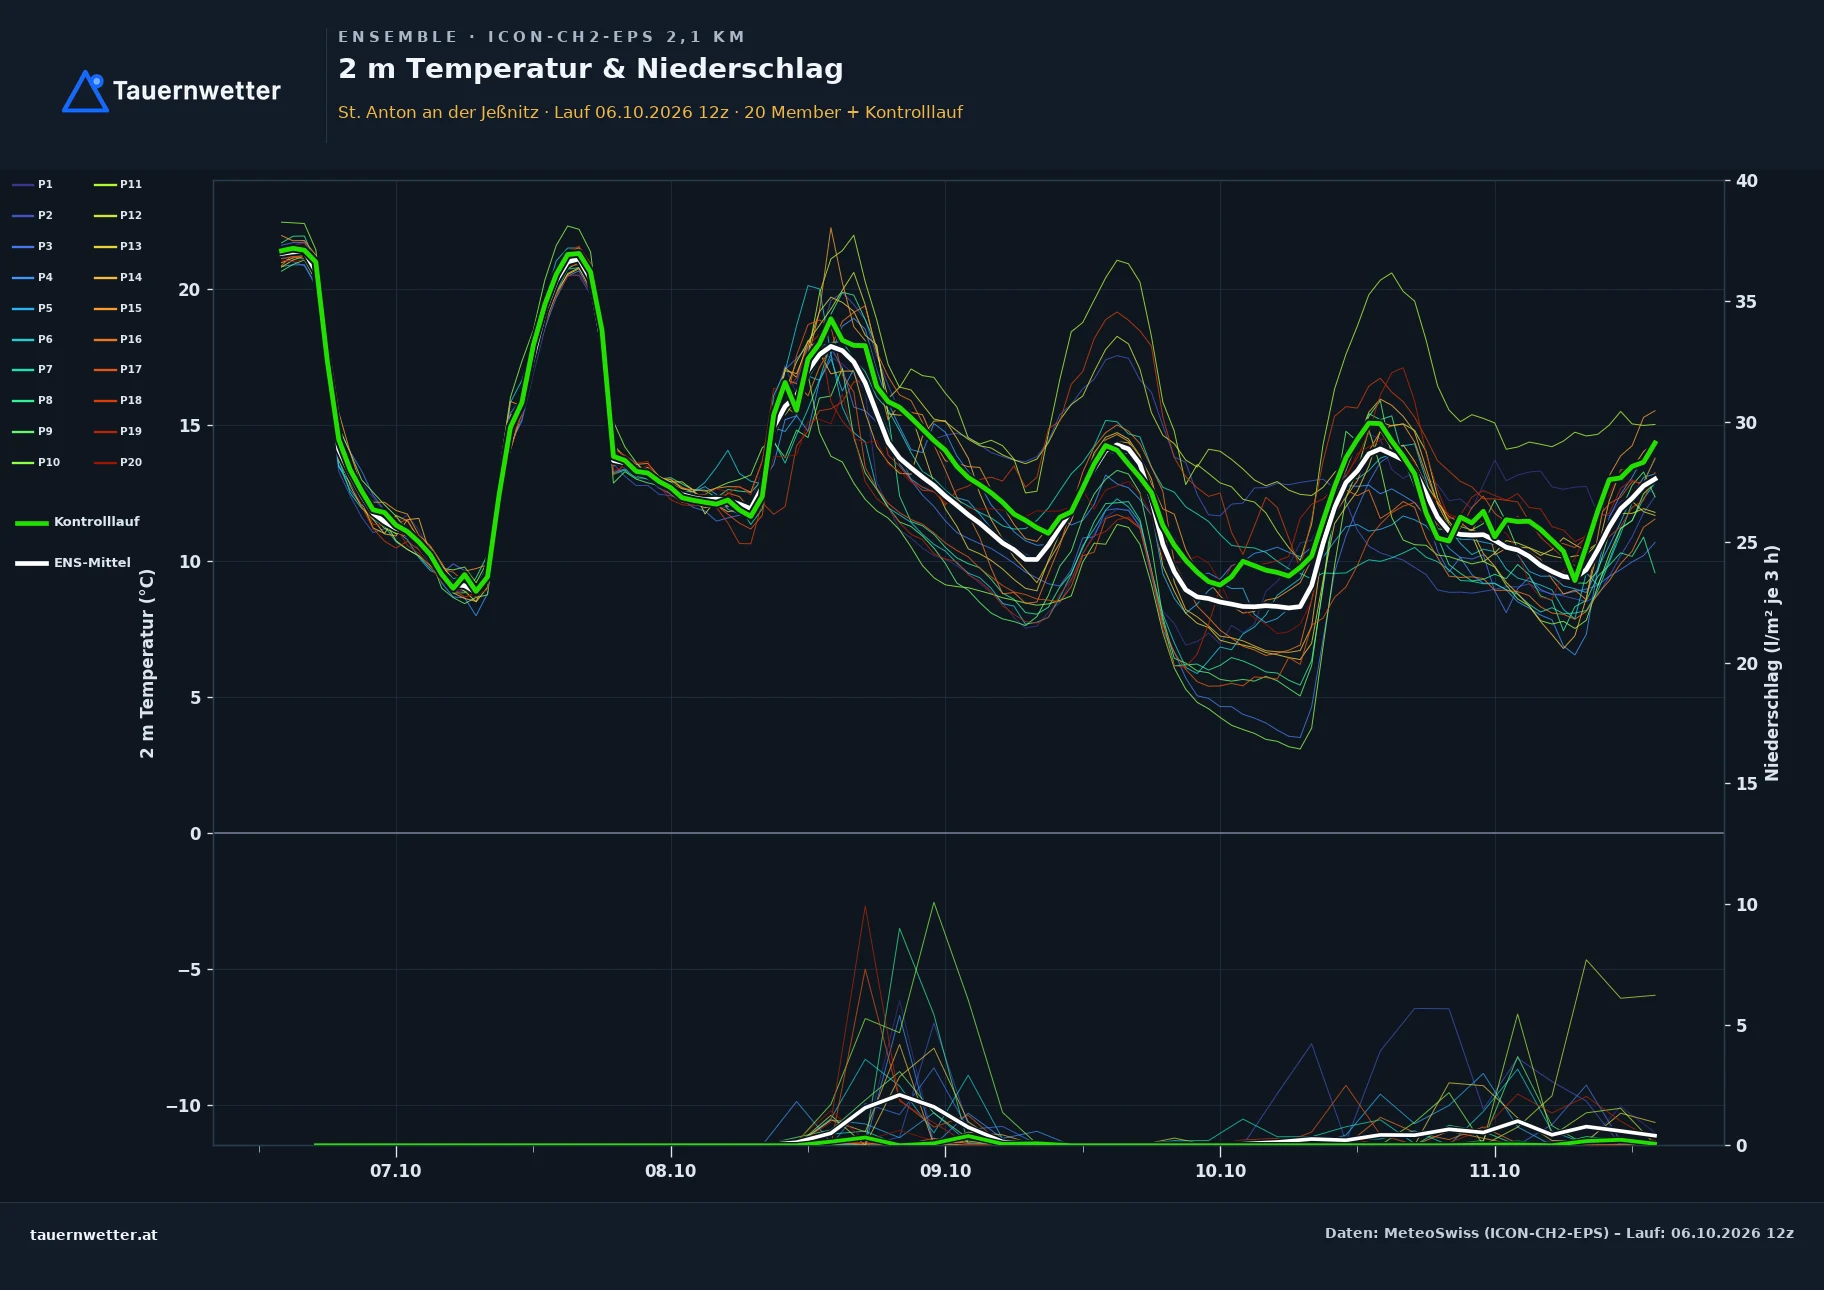
Task: Pick the P6 legend entry
Action: pos(33,340)
